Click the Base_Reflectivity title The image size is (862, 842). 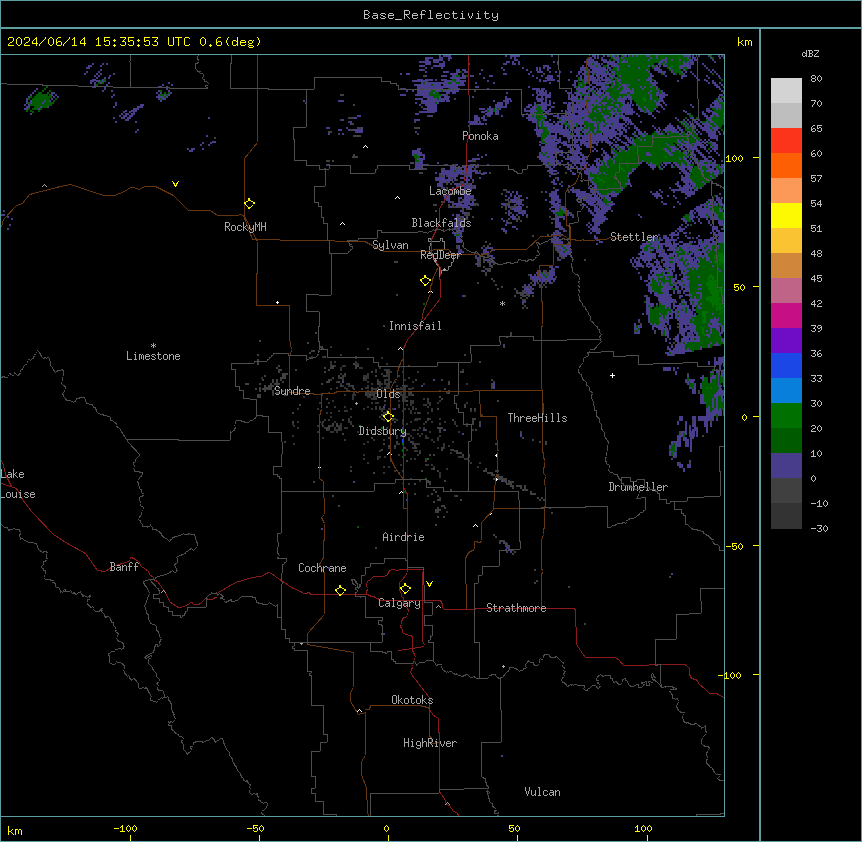[431, 15]
